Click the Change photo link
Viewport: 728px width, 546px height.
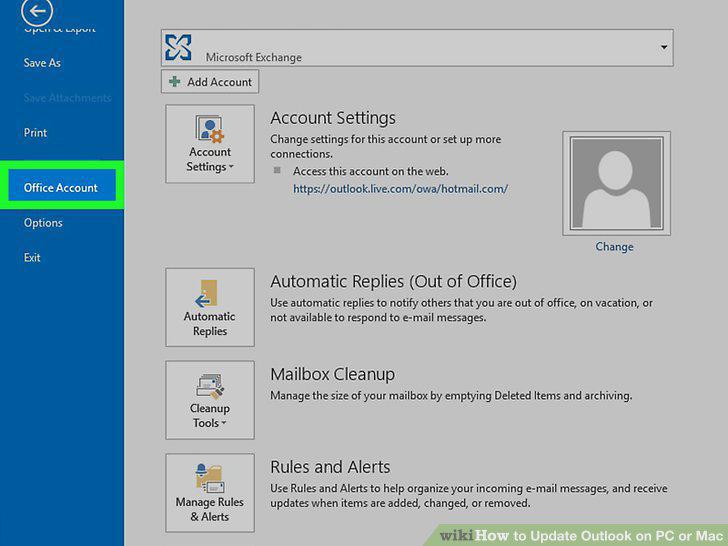tap(614, 247)
